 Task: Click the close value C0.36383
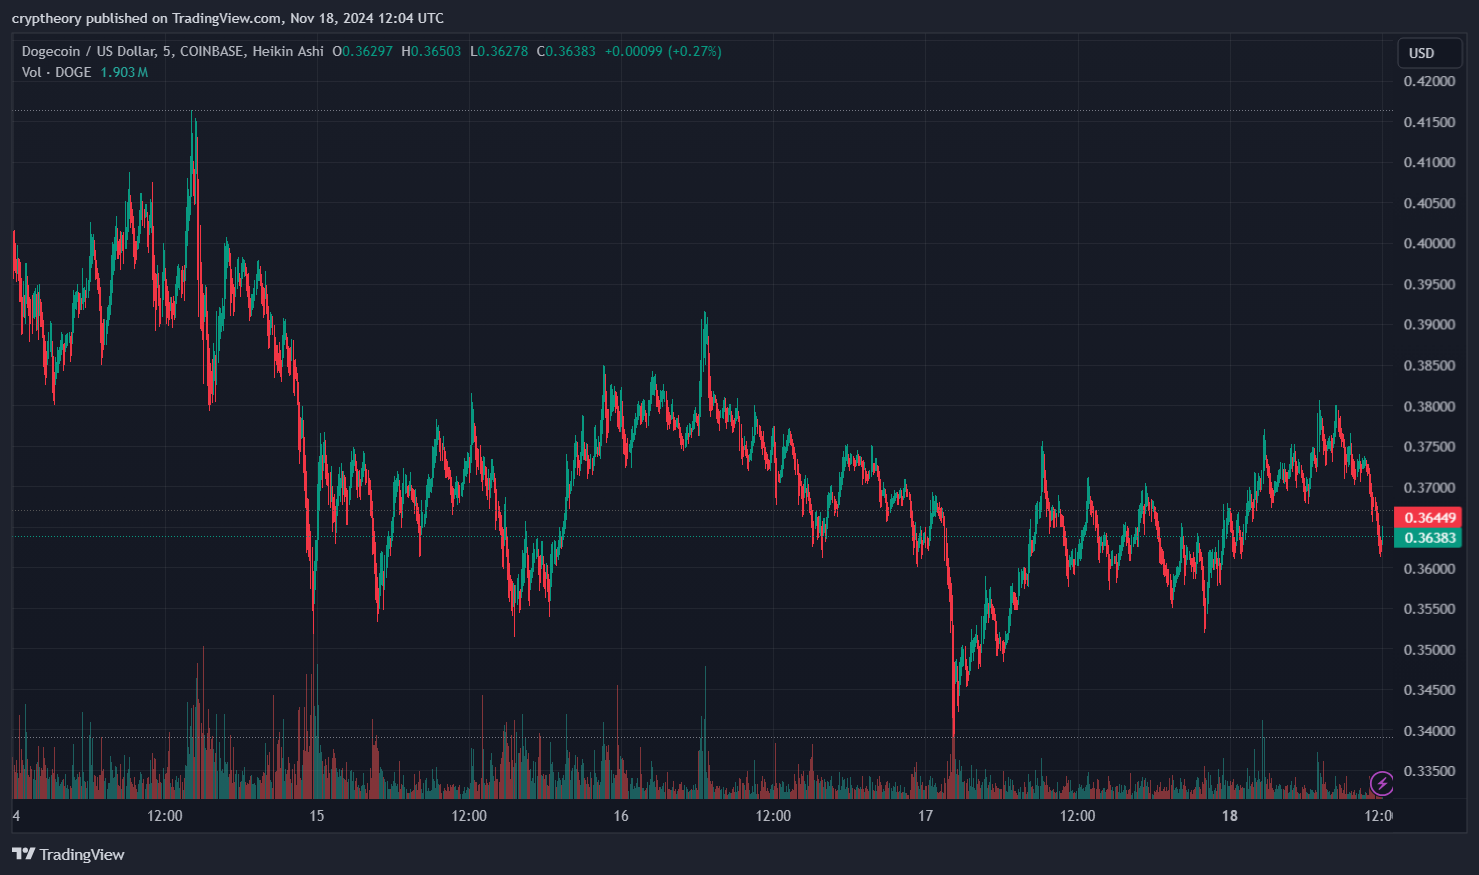tap(566, 51)
